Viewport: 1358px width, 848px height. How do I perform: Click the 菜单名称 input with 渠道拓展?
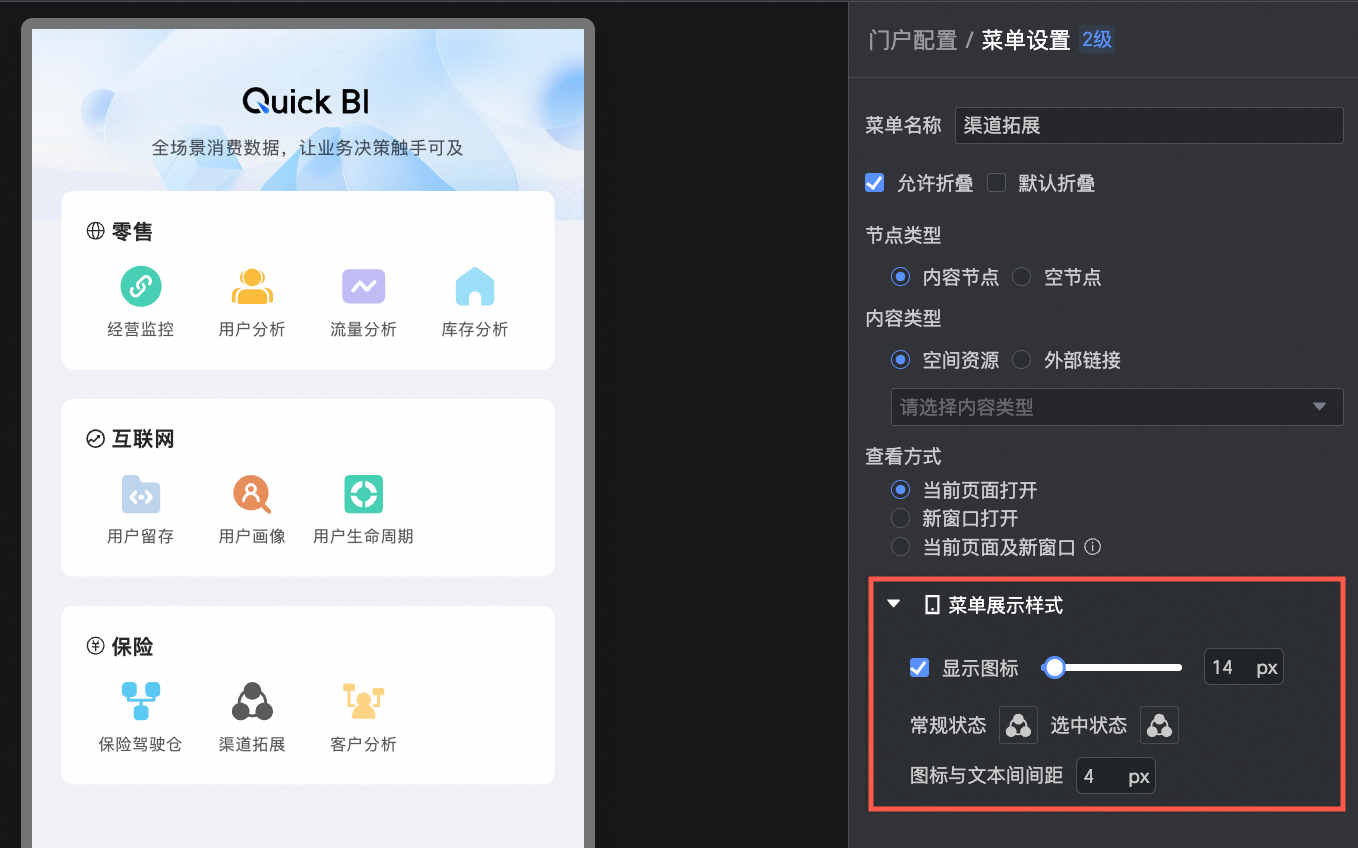pos(1149,125)
